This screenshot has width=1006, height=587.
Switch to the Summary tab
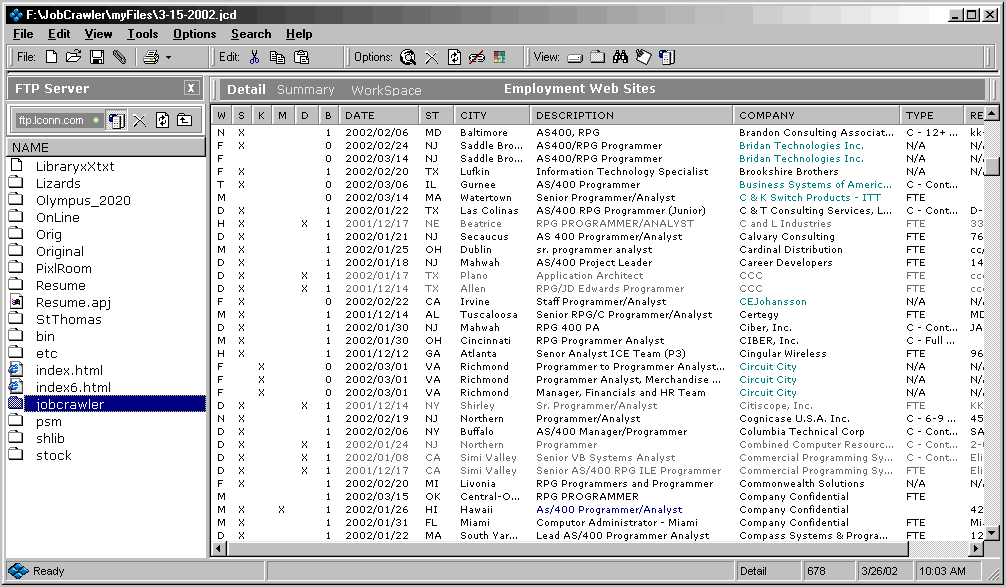(305, 90)
